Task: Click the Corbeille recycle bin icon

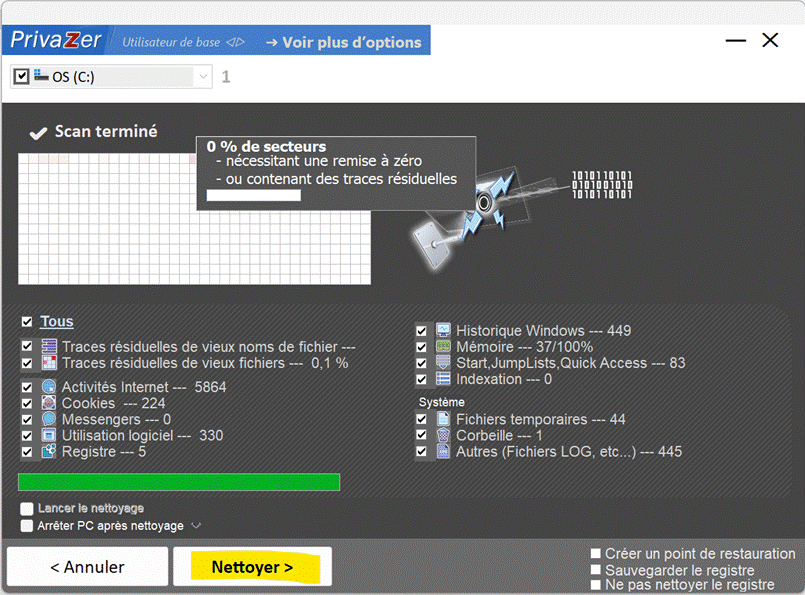Action: click(443, 435)
